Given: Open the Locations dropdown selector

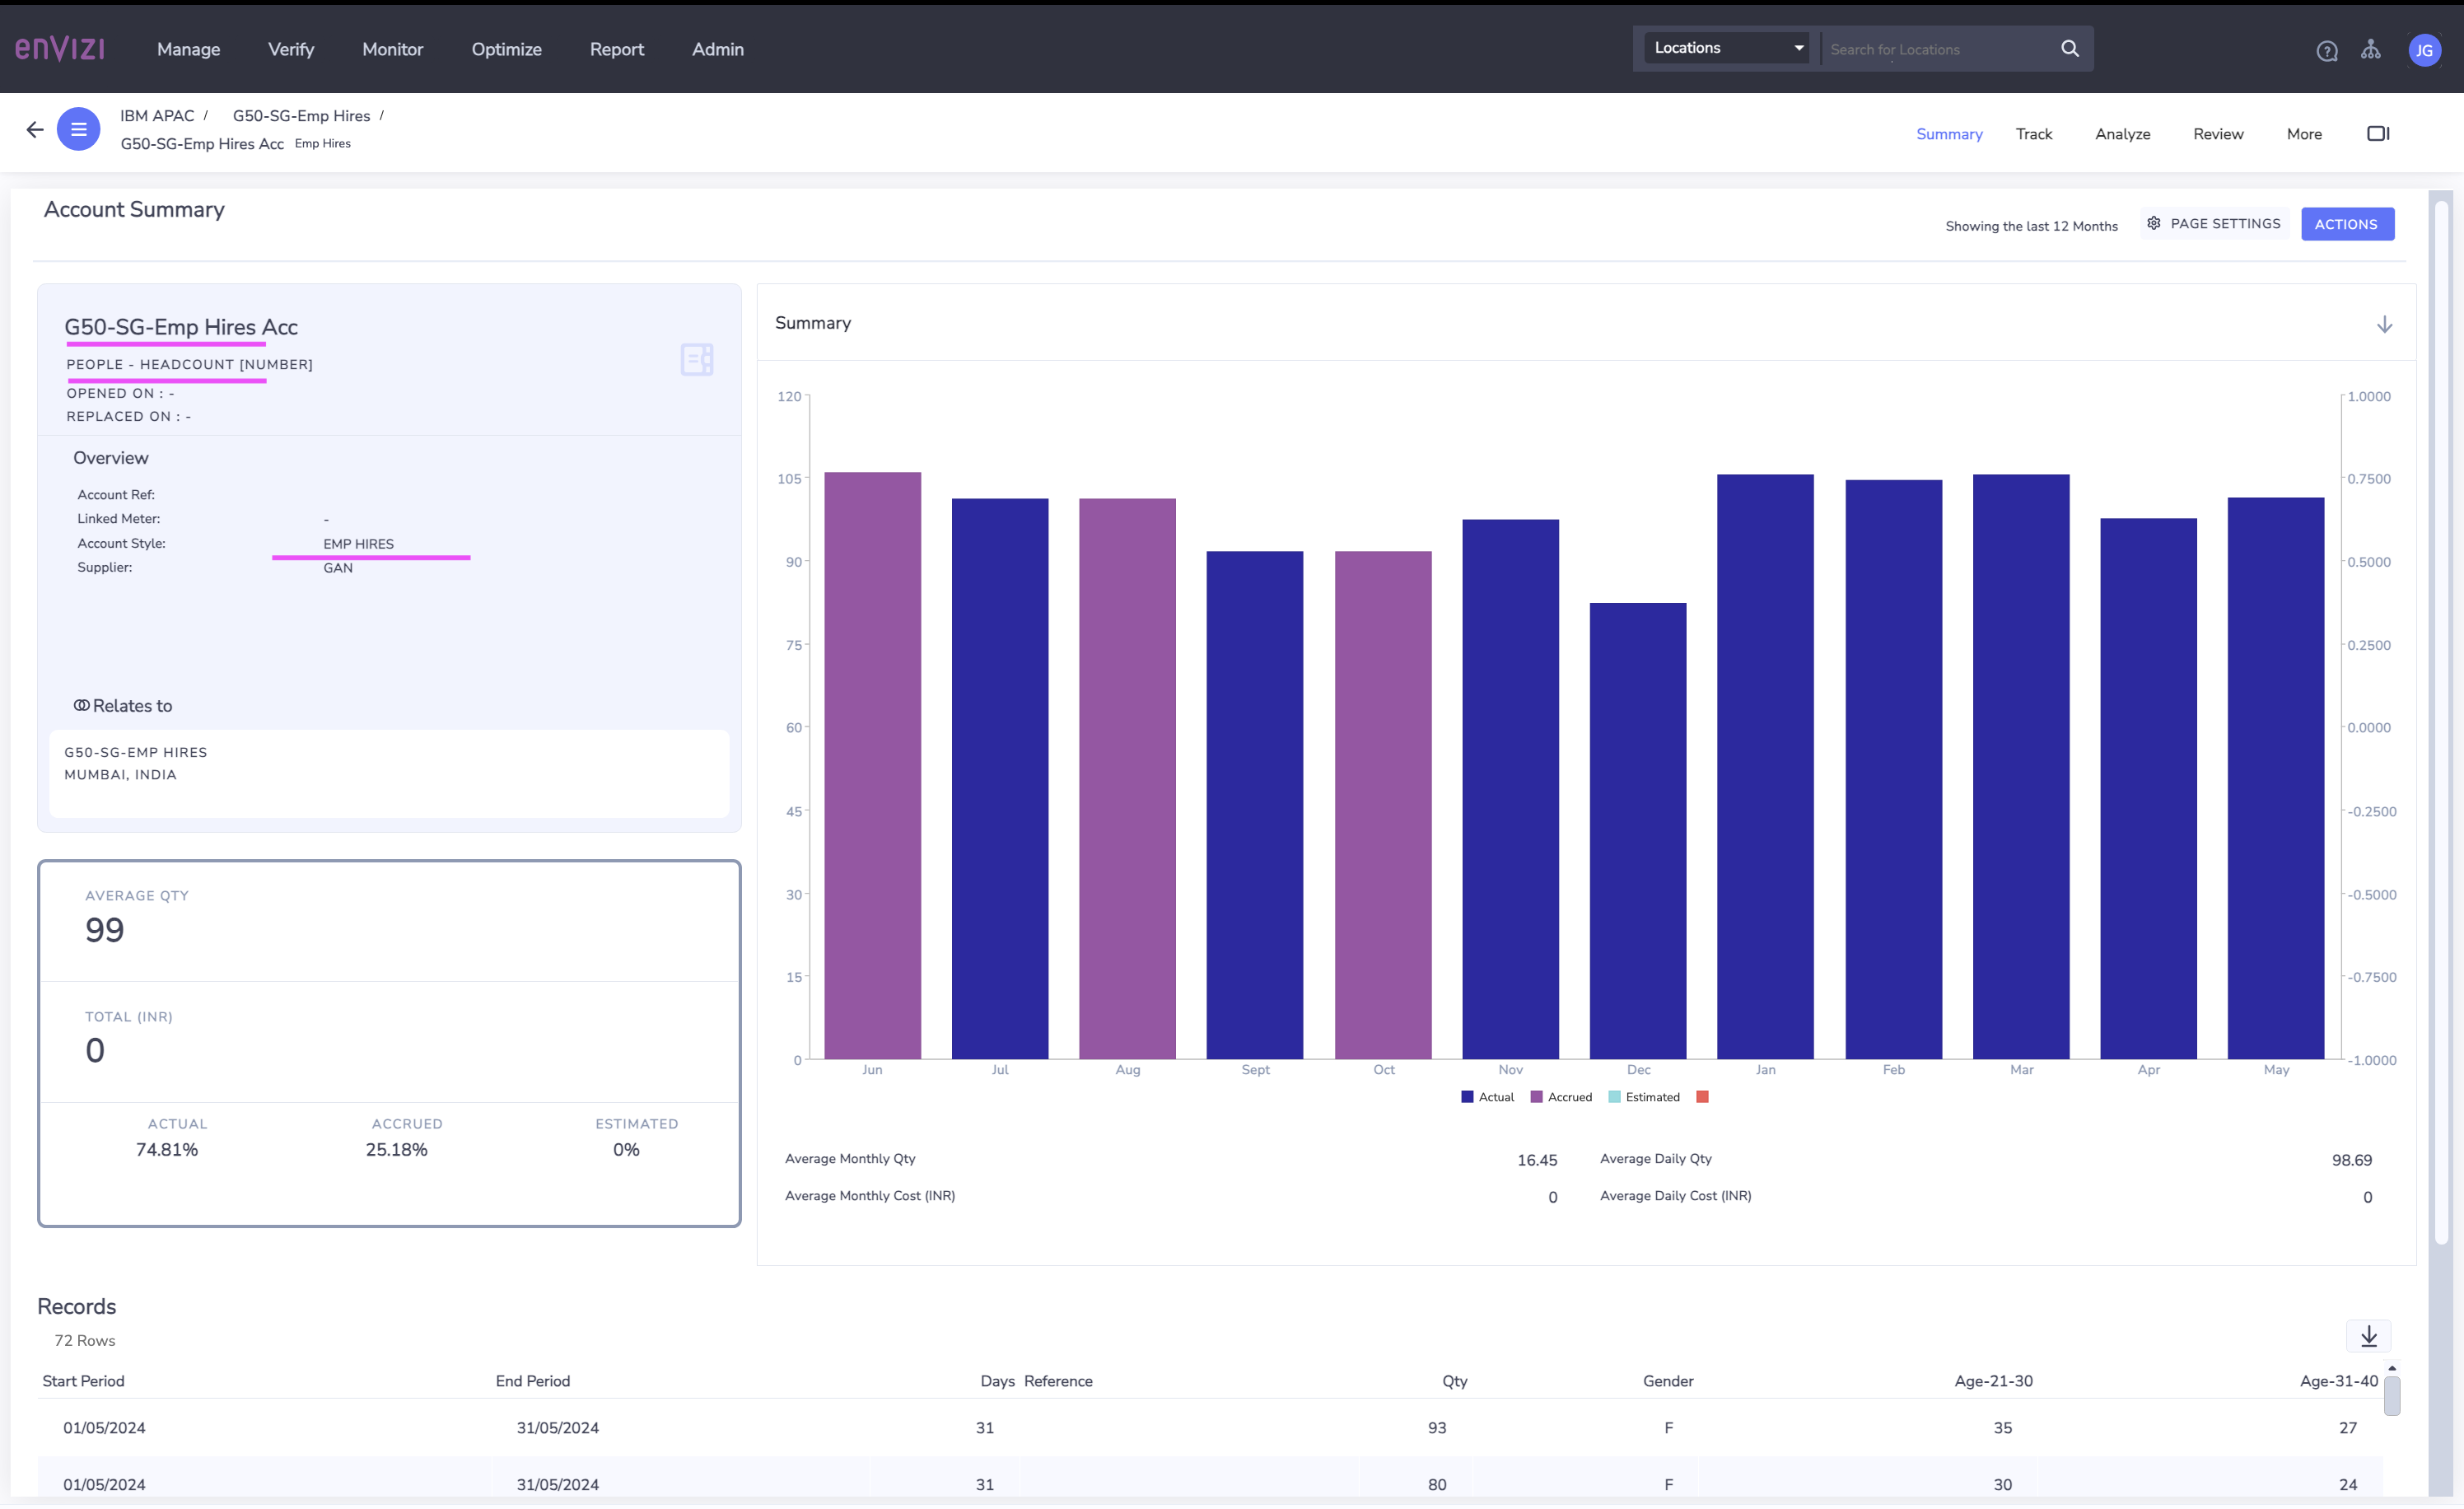Looking at the screenshot, I should (x=1725, y=47).
